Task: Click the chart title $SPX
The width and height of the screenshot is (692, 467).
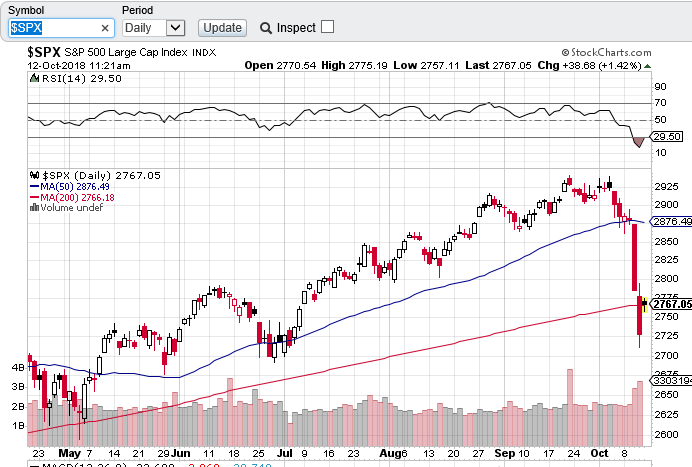Action: pyautogui.click(x=44, y=52)
